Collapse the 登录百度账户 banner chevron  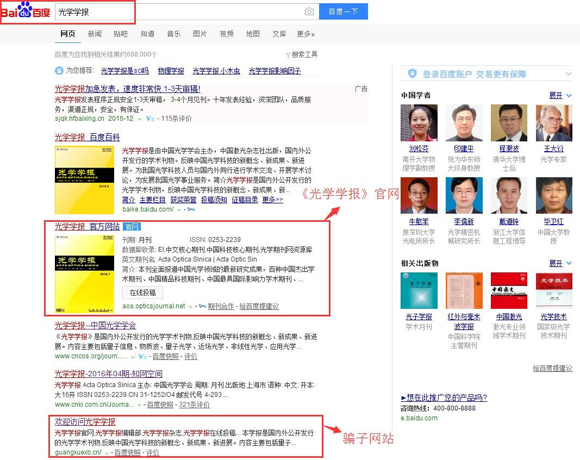pos(569,74)
